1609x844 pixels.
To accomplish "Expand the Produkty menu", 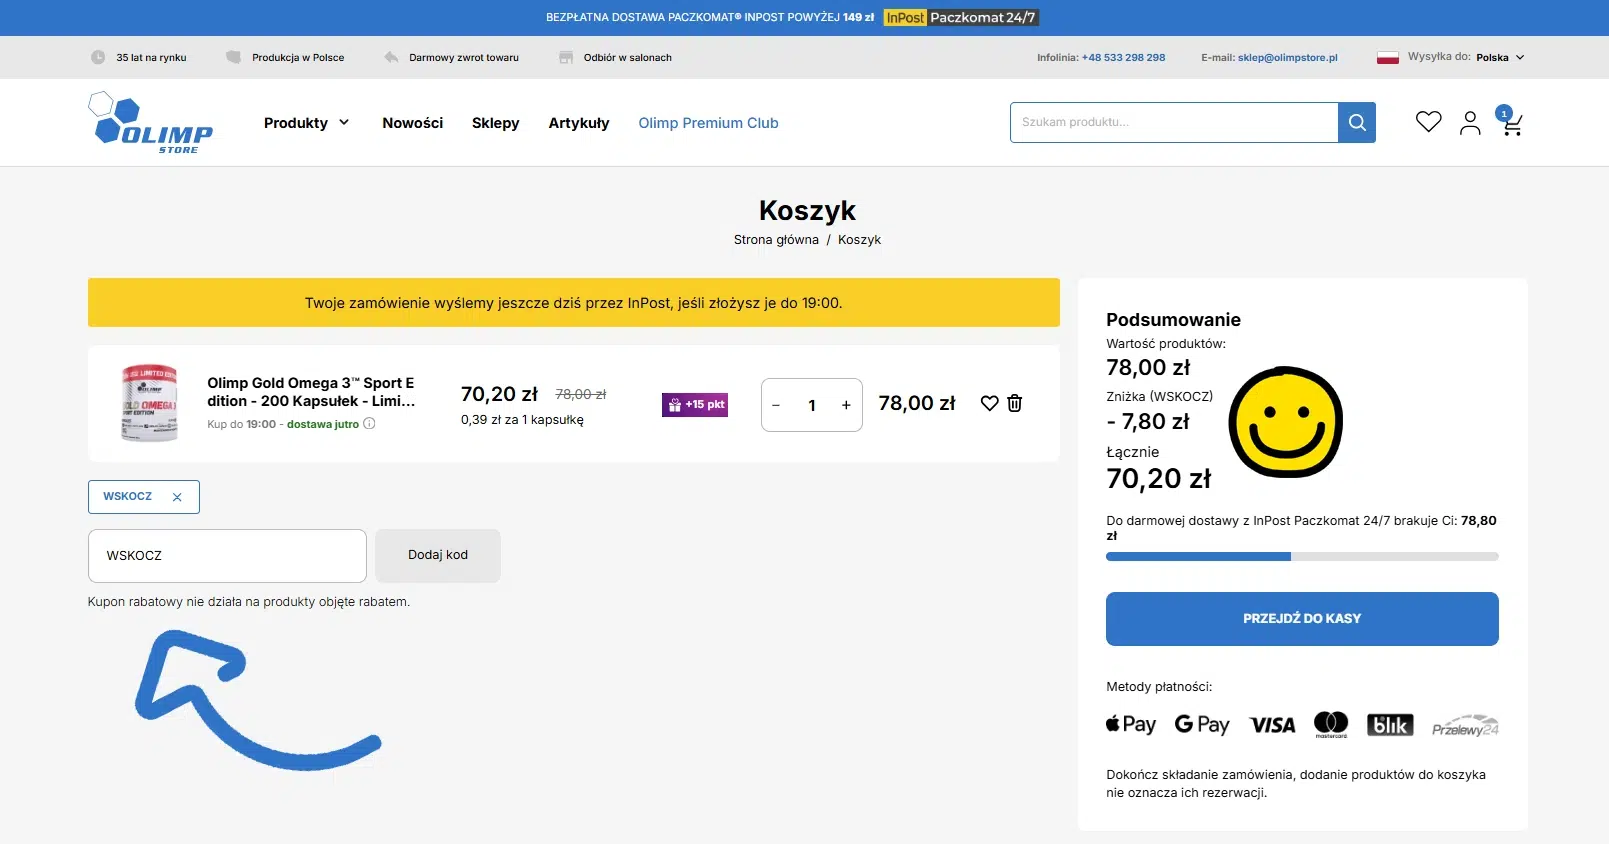I will click(307, 123).
